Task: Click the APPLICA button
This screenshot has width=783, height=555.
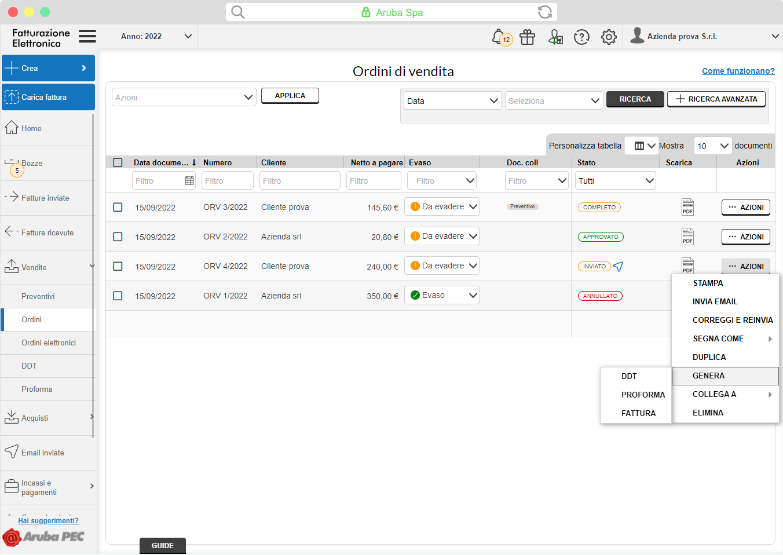Action: click(x=290, y=95)
